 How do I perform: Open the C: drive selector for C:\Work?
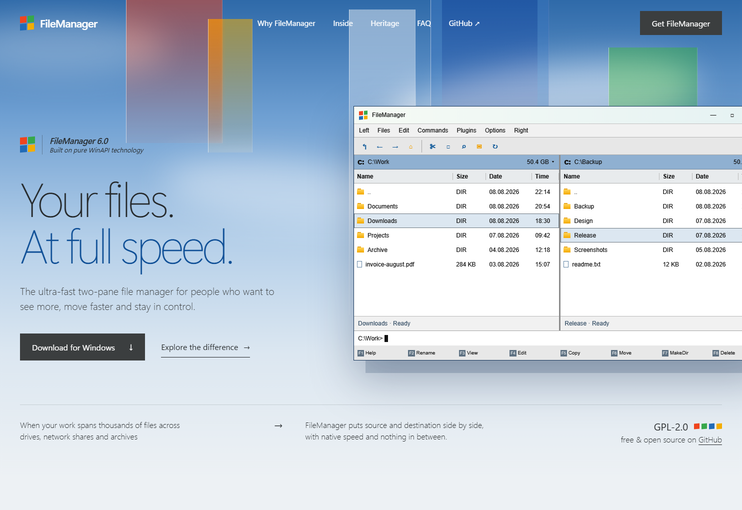coord(361,162)
